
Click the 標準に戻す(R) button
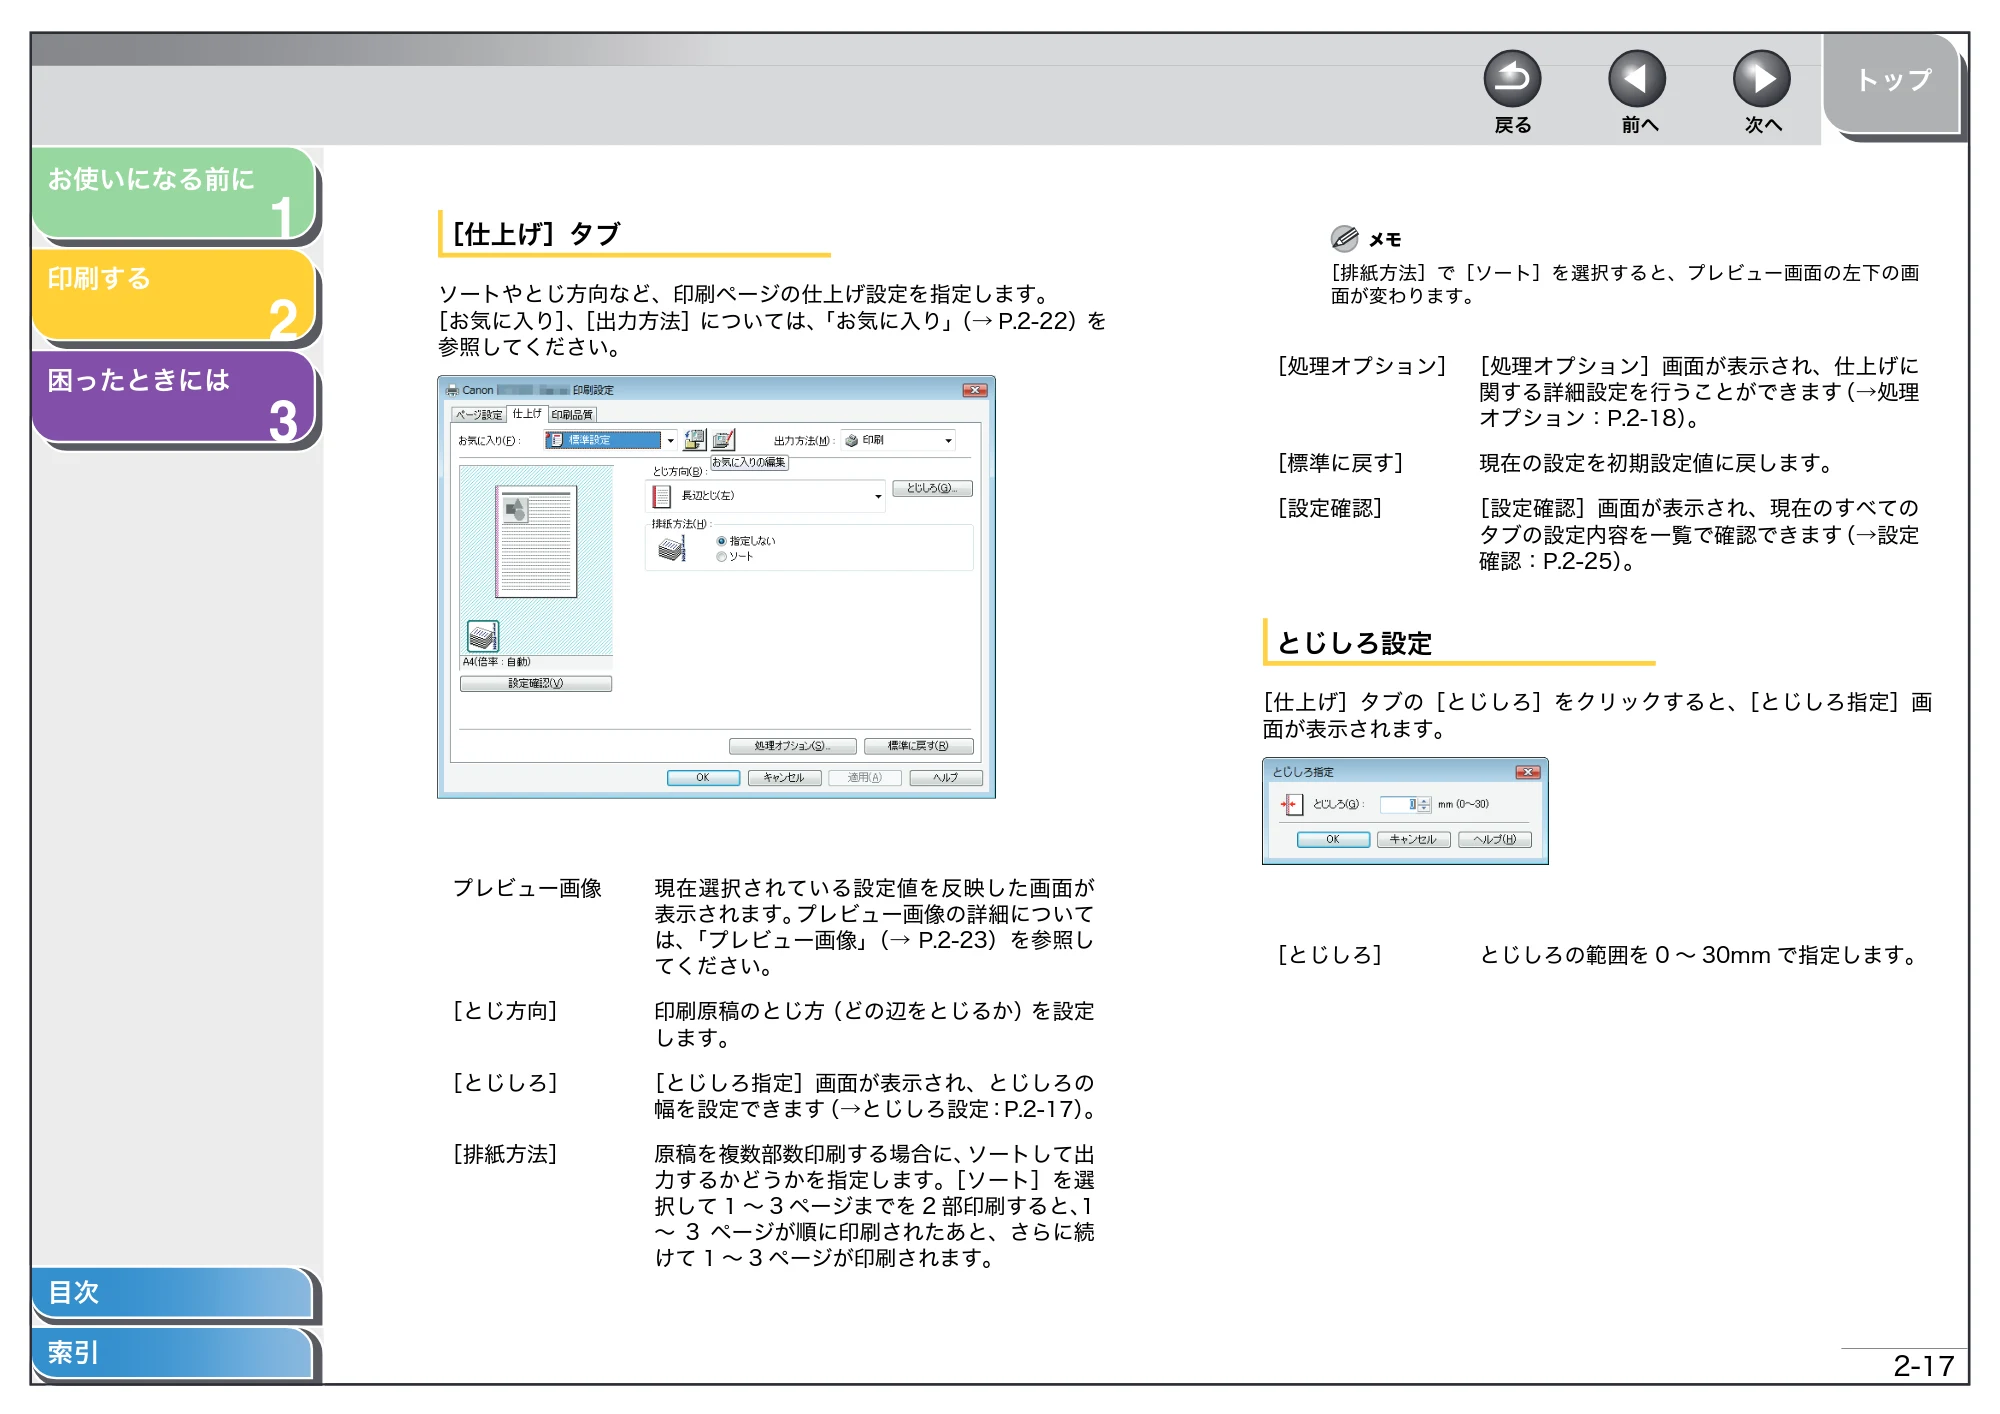918,746
